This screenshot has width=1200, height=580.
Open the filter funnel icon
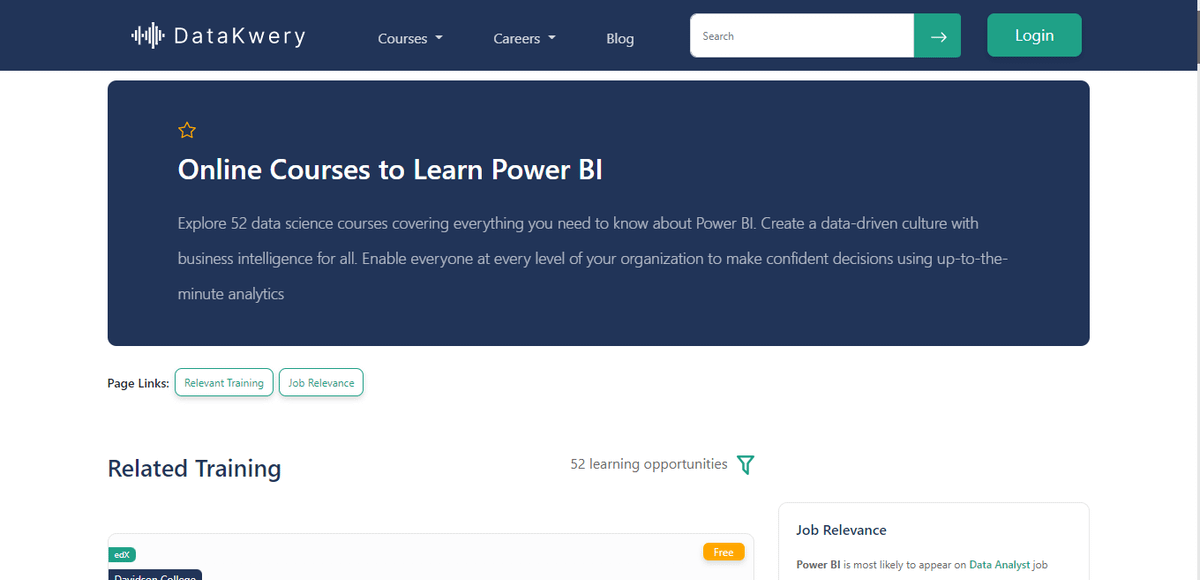point(745,465)
